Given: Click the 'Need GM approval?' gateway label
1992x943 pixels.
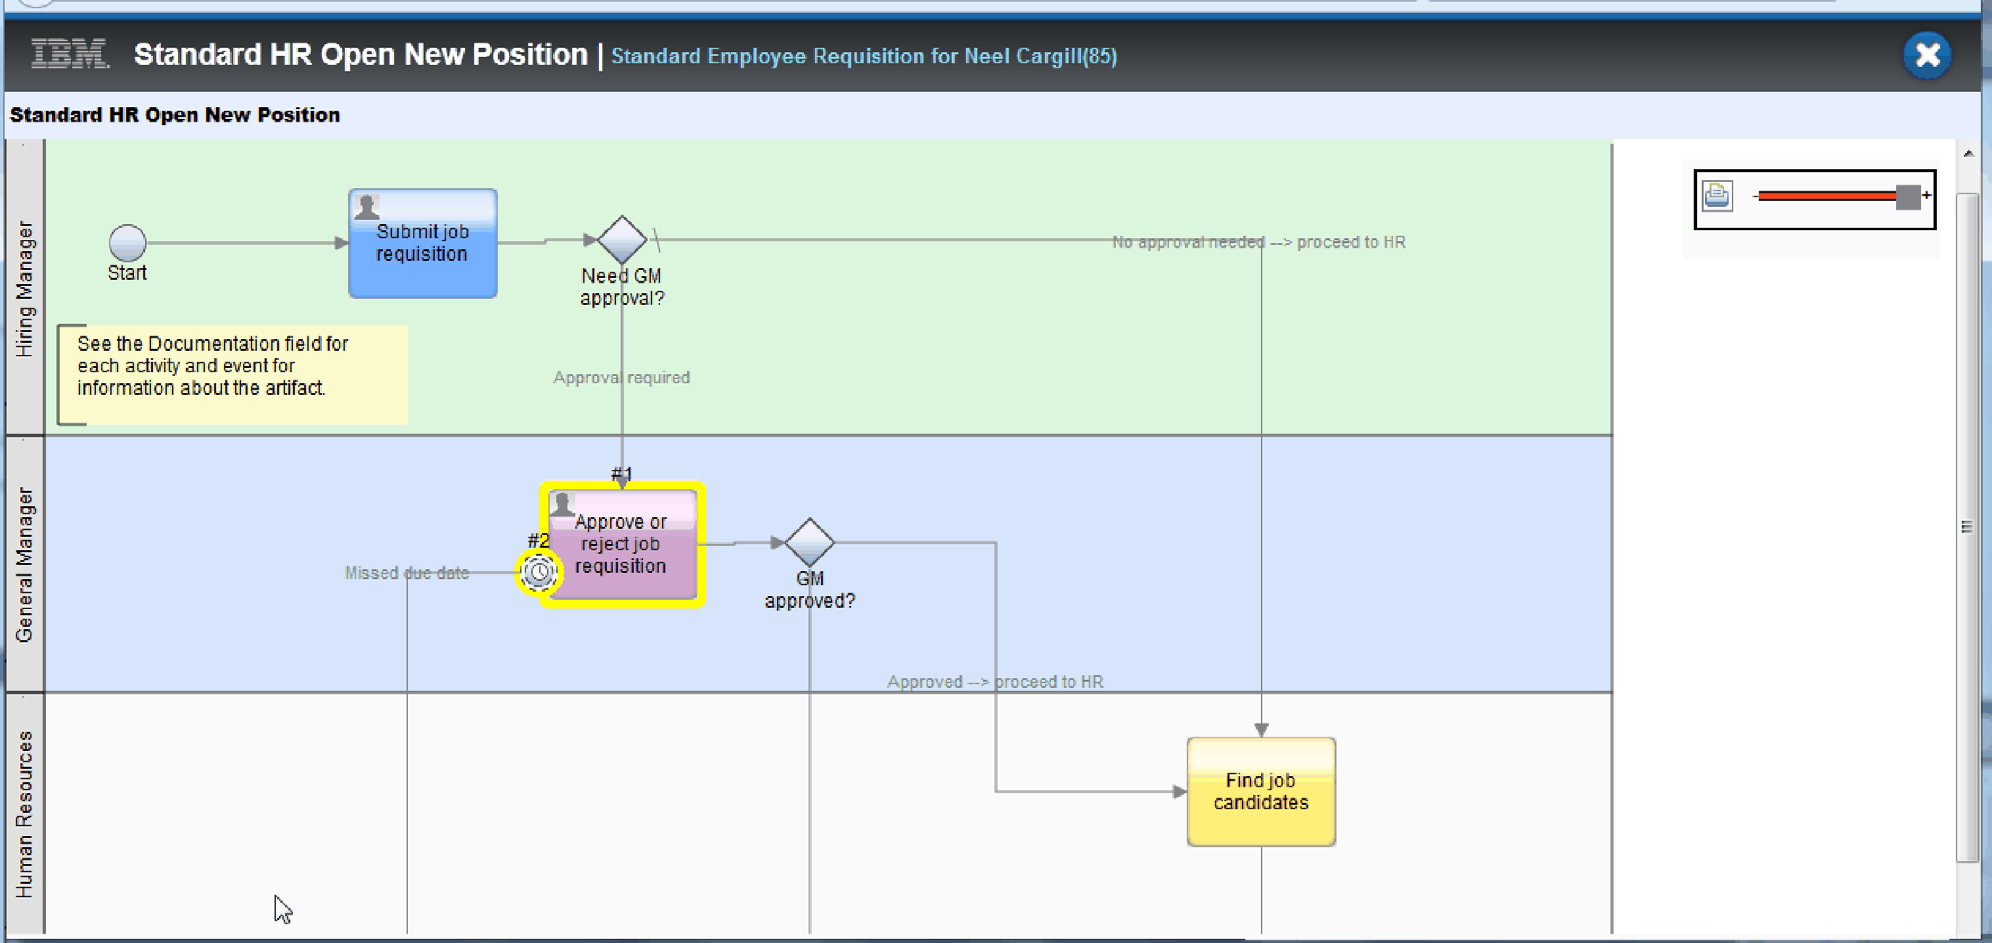Looking at the screenshot, I should (x=622, y=287).
